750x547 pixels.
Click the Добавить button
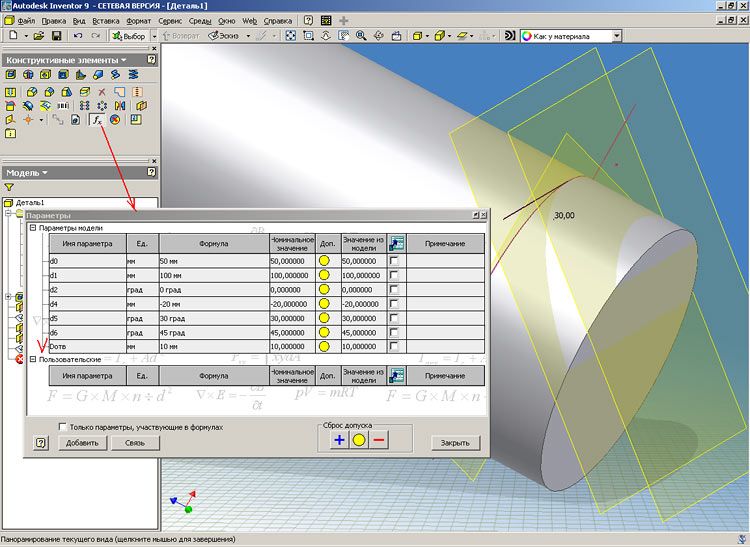tap(82, 443)
